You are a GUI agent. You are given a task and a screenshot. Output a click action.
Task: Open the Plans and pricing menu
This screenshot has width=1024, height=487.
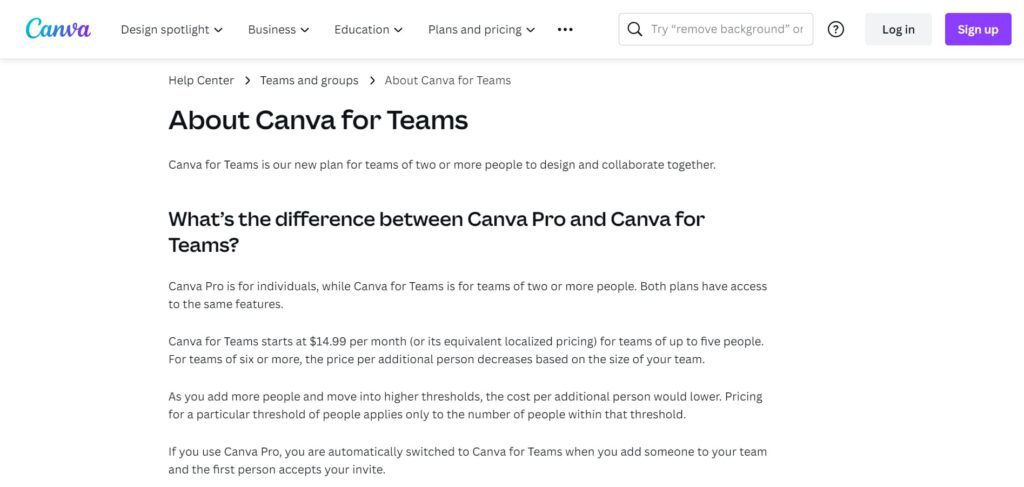pyautogui.click(x=481, y=29)
